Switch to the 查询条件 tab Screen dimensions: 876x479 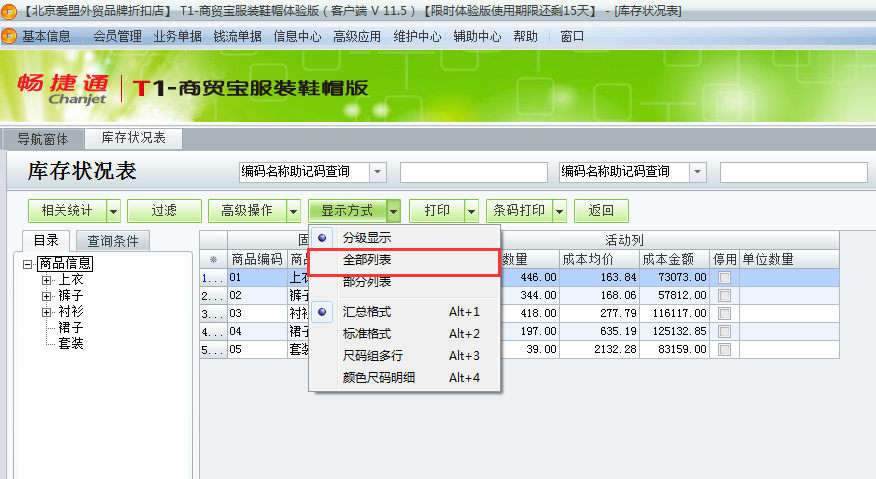[113, 241]
